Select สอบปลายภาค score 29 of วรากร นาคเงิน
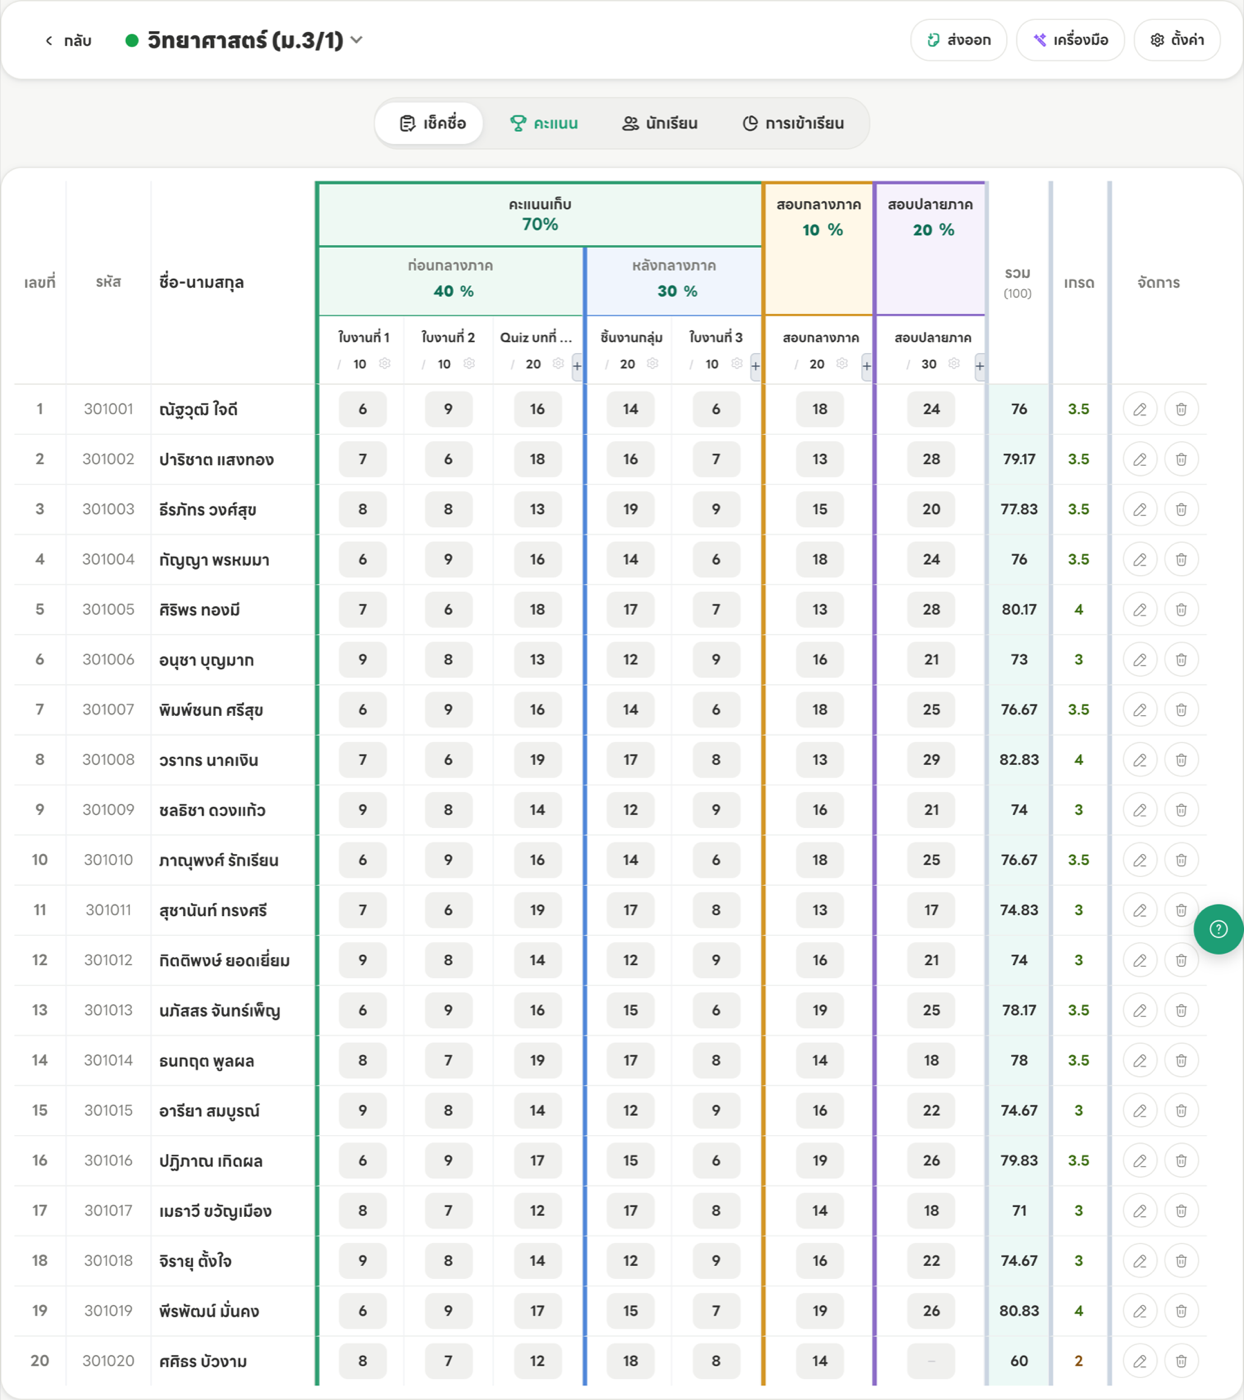1244x1400 pixels. (931, 760)
